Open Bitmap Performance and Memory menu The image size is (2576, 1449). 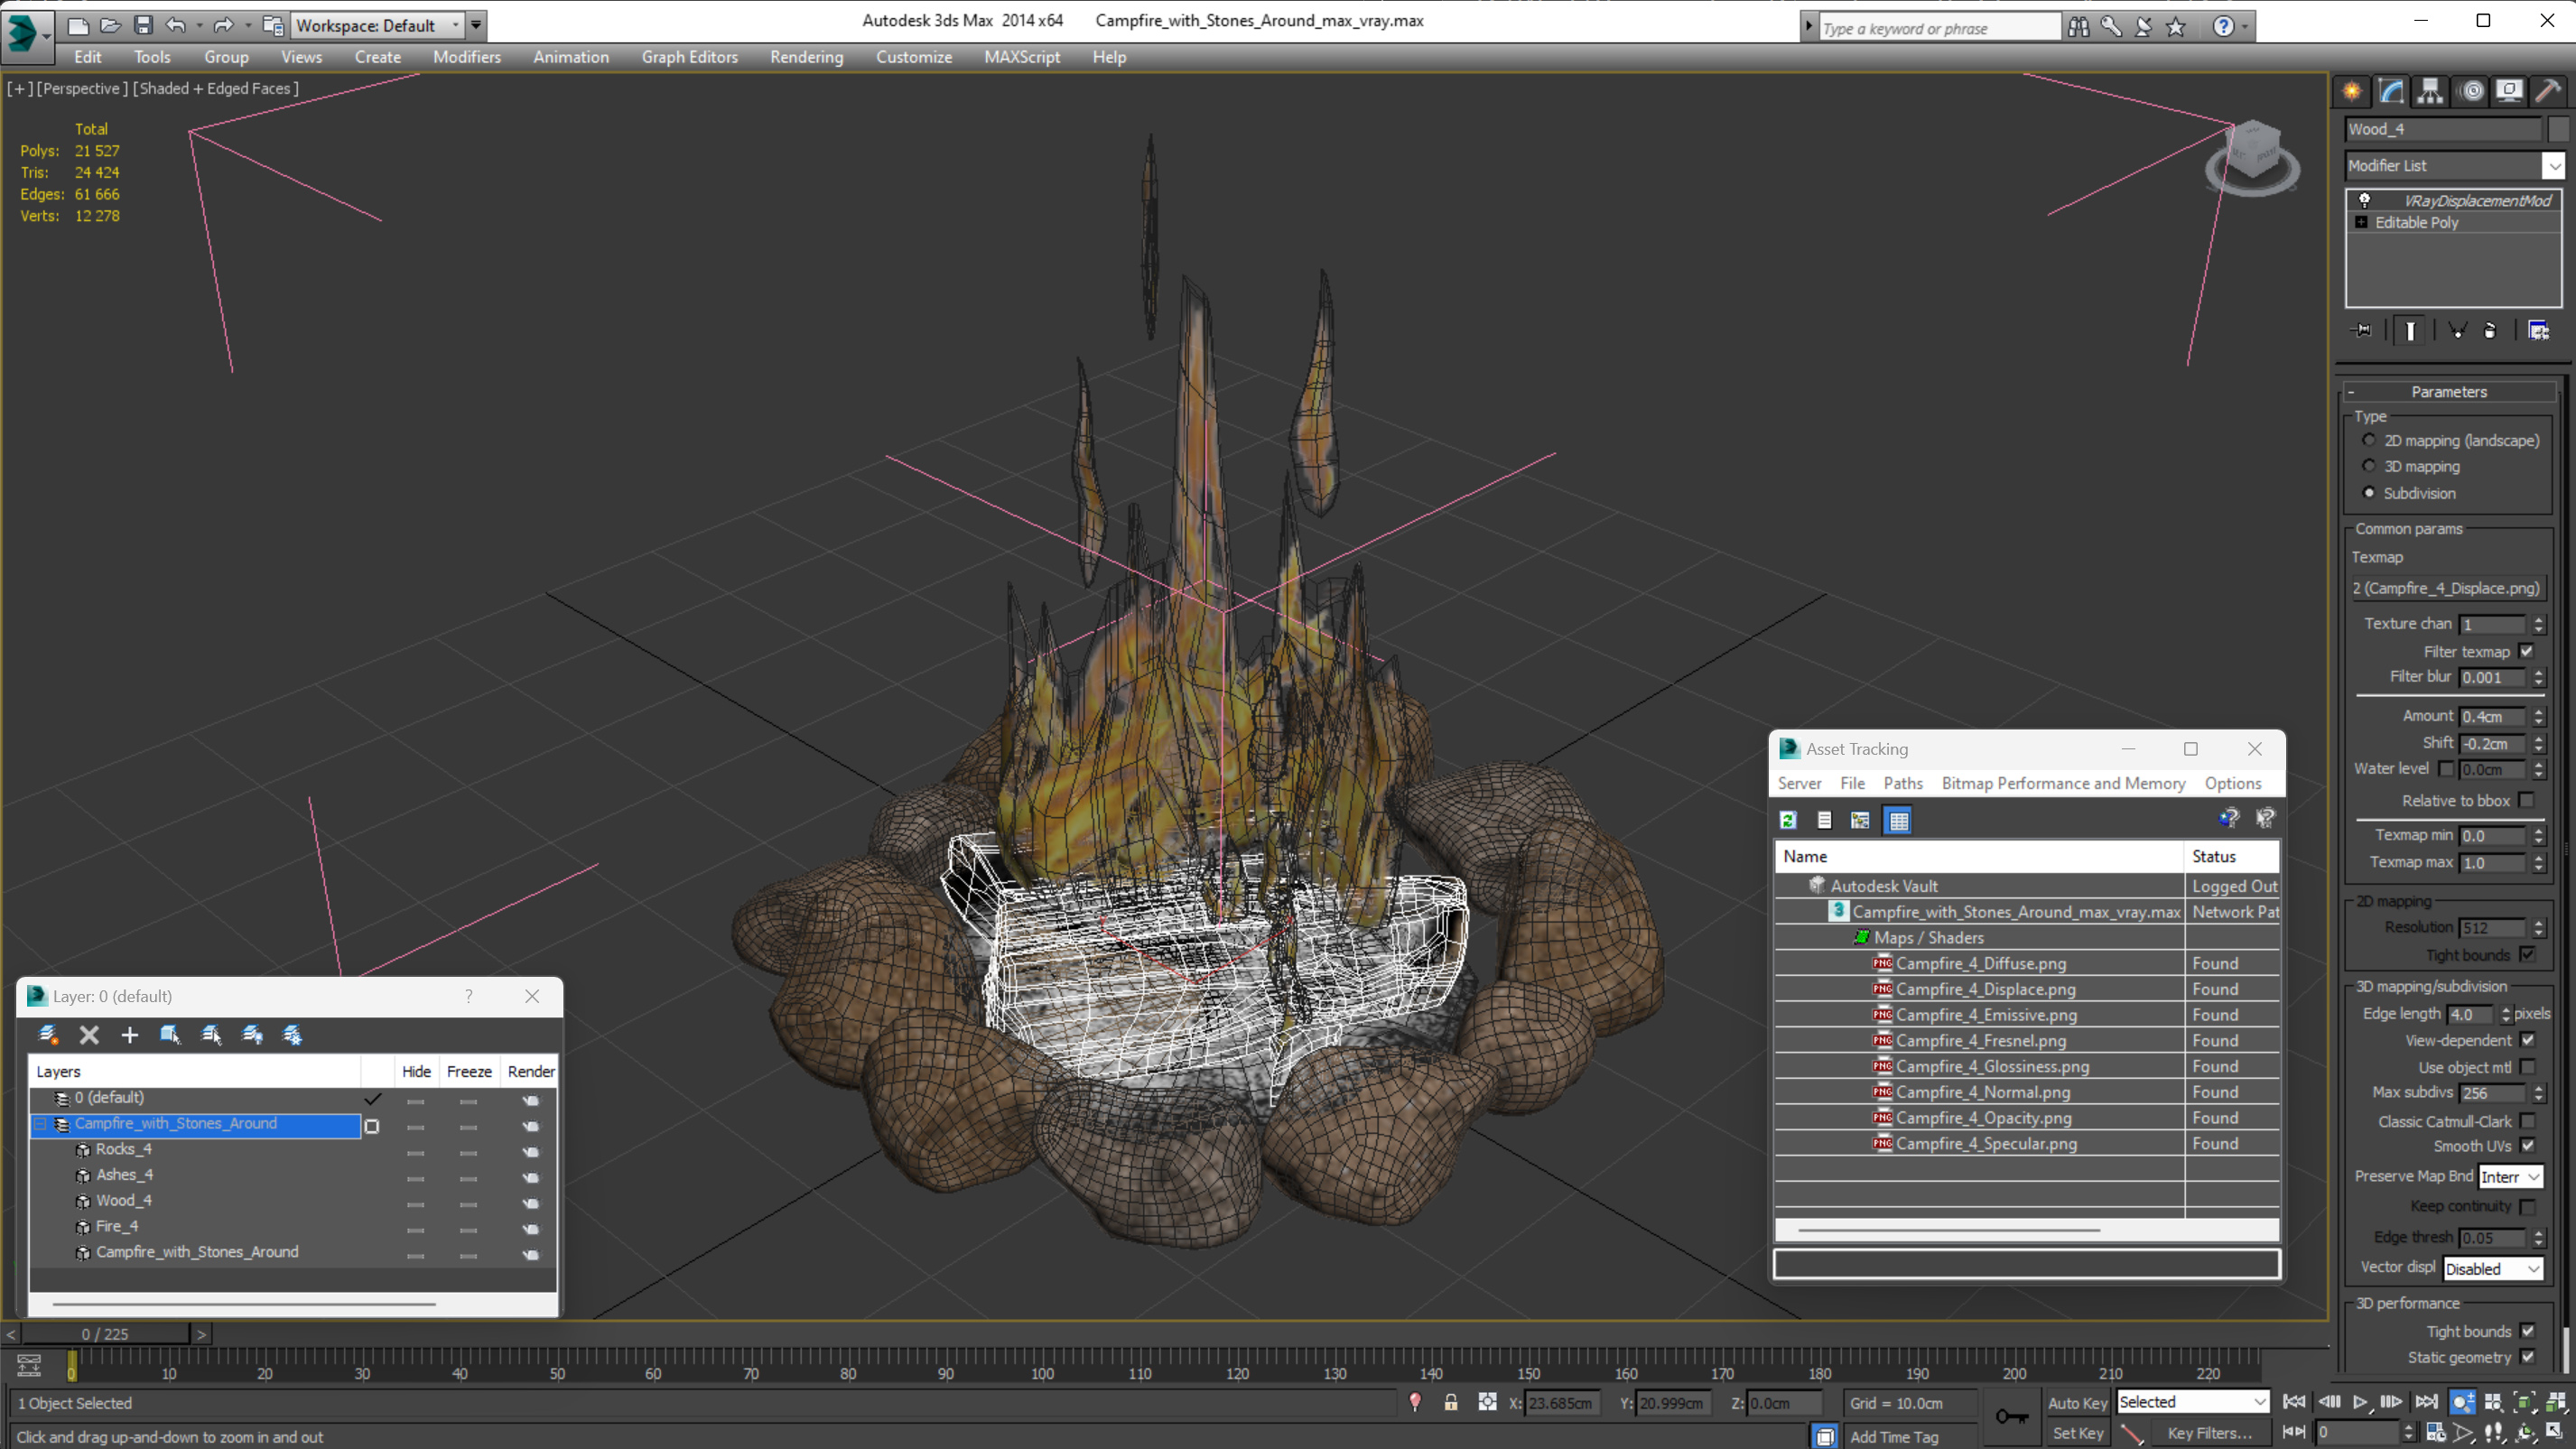coord(2063,783)
